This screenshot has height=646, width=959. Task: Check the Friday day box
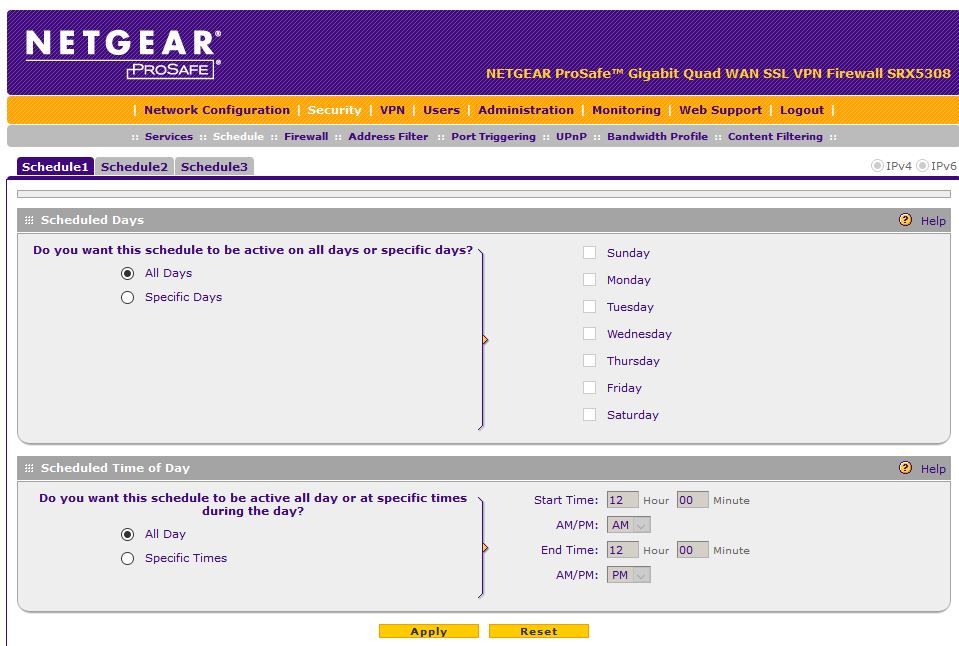(x=590, y=388)
